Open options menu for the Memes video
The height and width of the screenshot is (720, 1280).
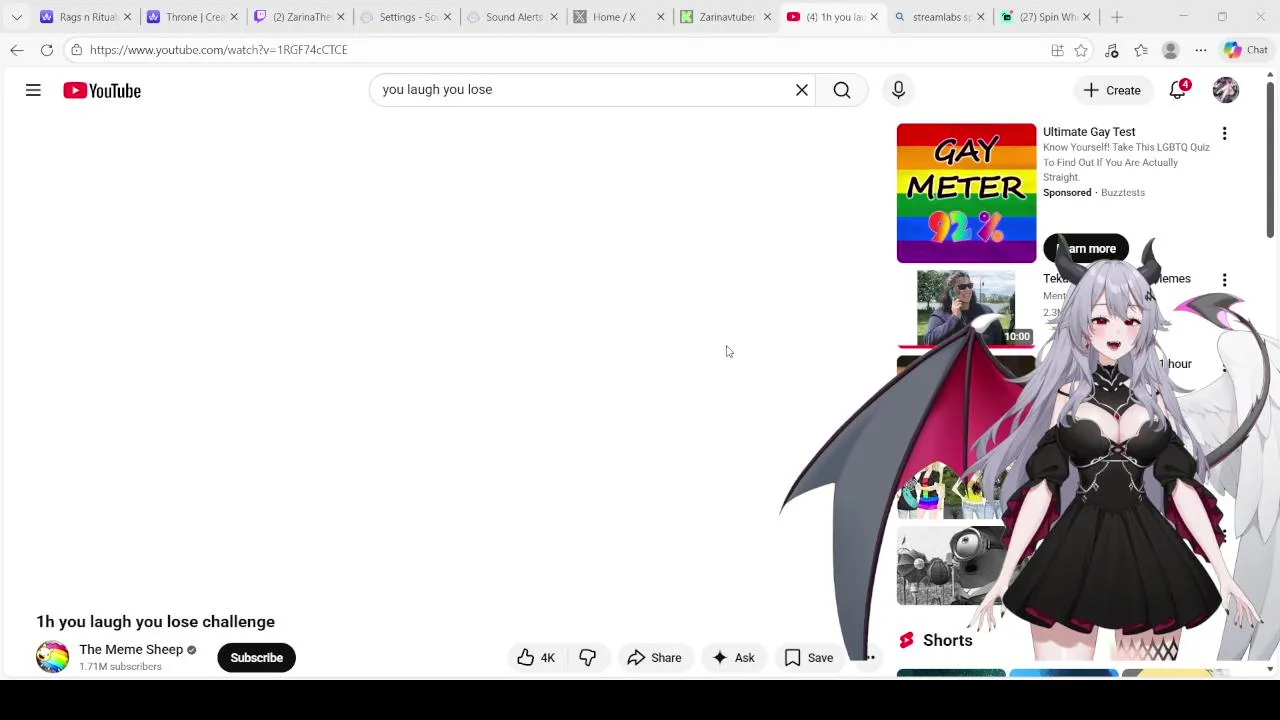(x=1224, y=280)
